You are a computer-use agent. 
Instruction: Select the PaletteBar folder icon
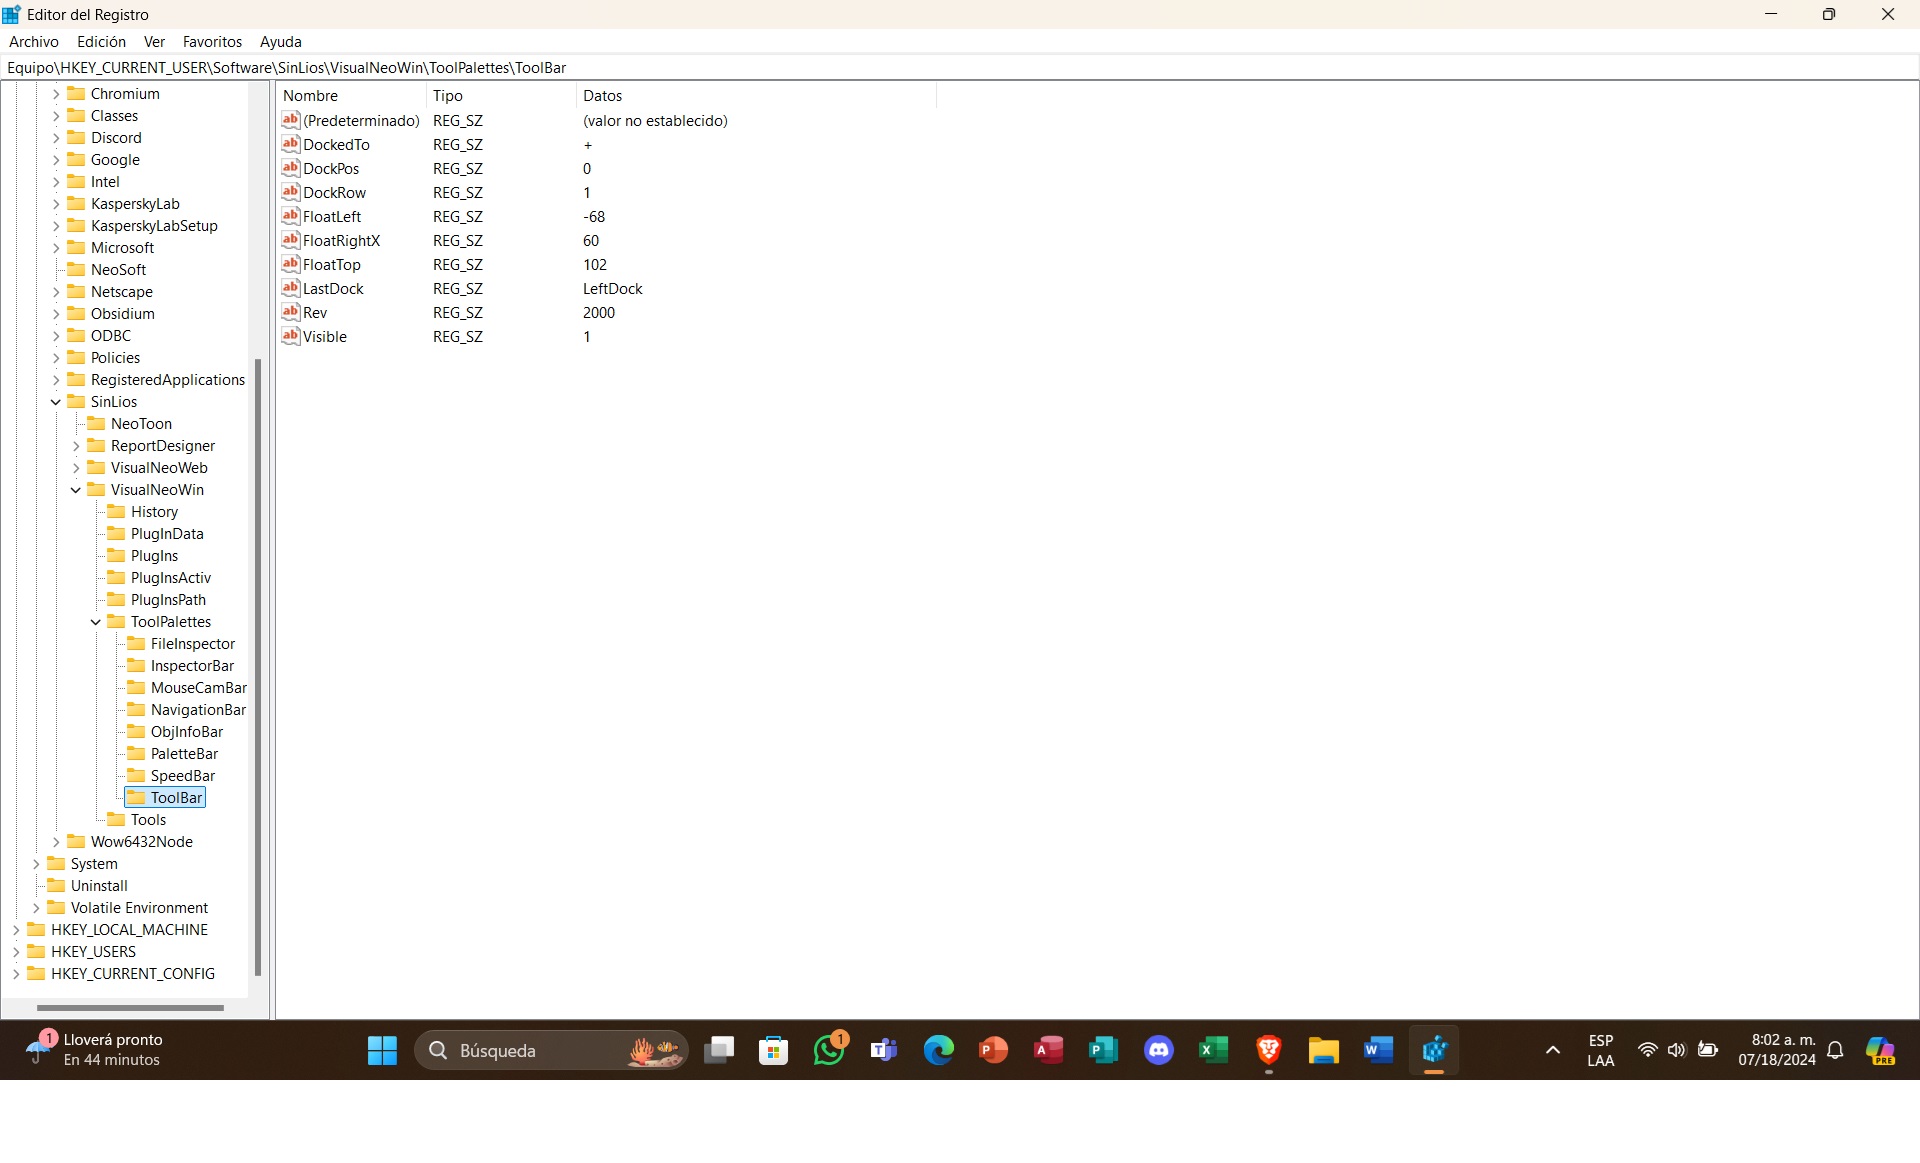[136, 754]
